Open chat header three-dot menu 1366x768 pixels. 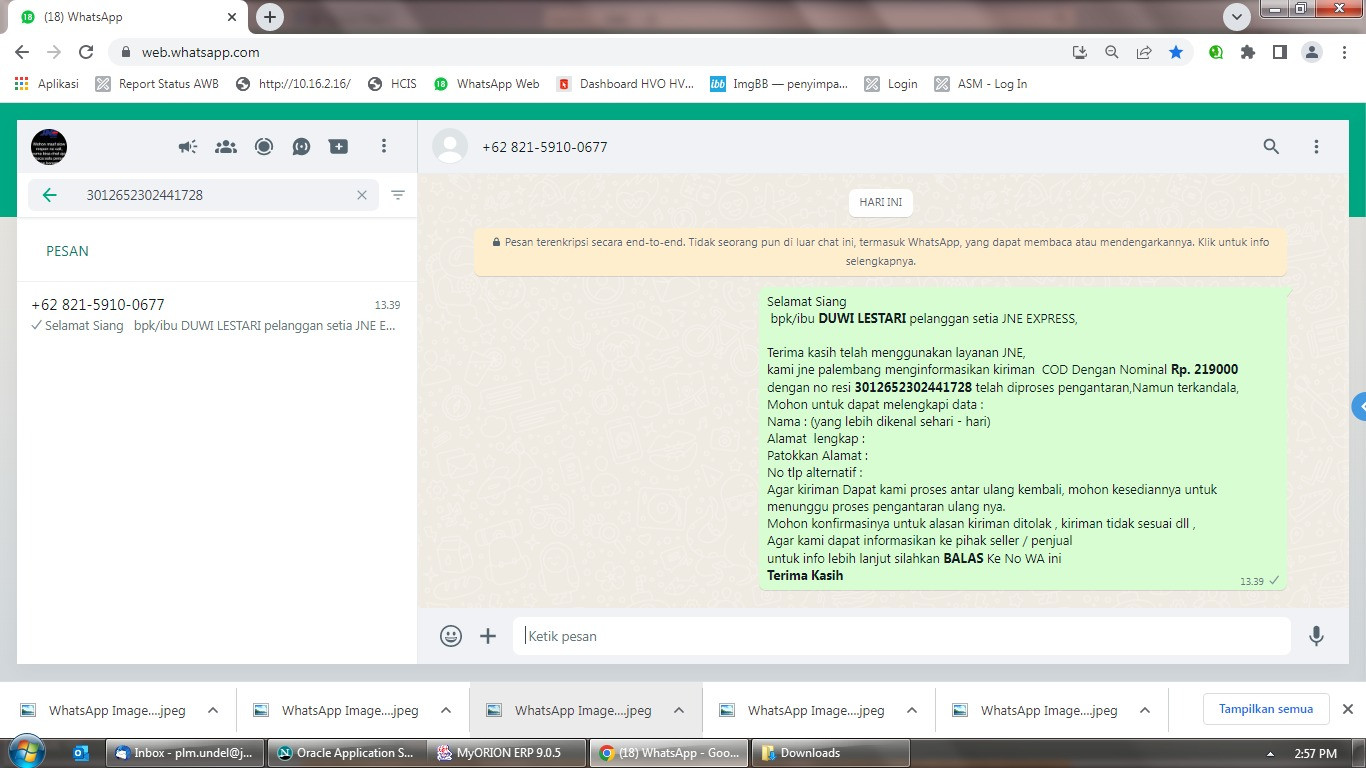(x=1317, y=147)
